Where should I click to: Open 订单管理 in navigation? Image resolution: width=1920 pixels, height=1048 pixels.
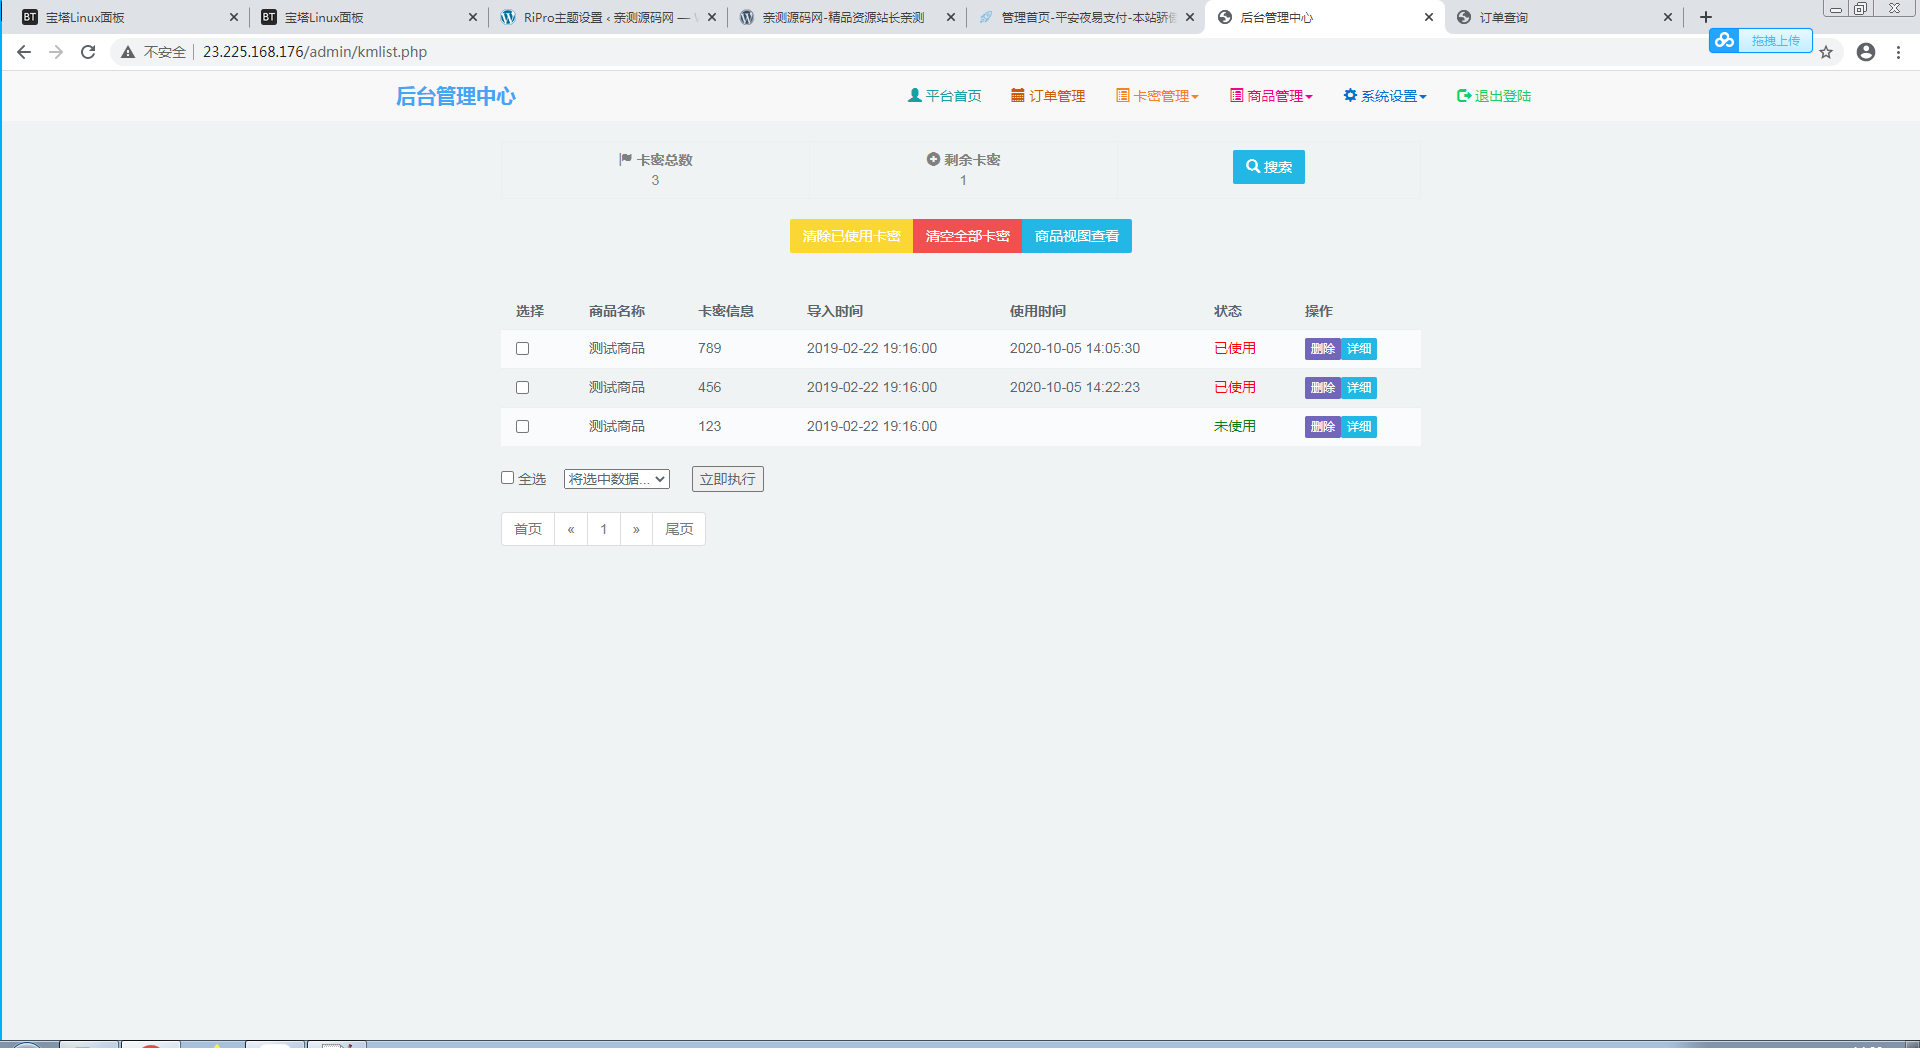coord(1048,96)
